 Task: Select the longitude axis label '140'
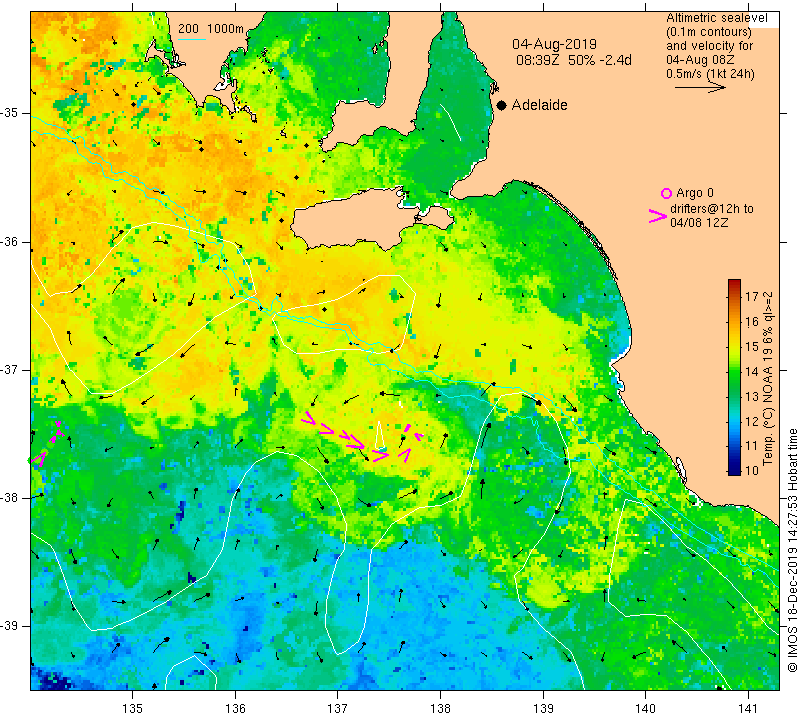[645, 709]
